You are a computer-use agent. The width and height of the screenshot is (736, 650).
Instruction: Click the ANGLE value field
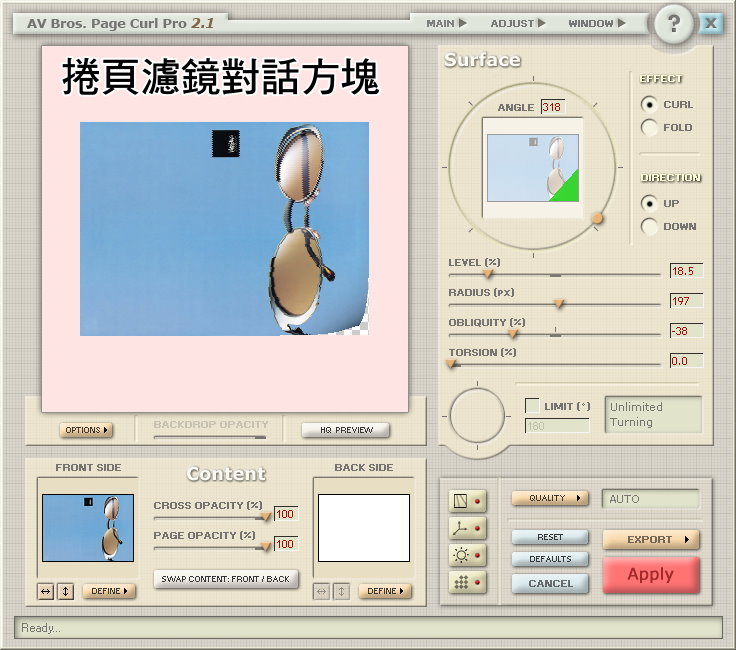[x=552, y=107]
